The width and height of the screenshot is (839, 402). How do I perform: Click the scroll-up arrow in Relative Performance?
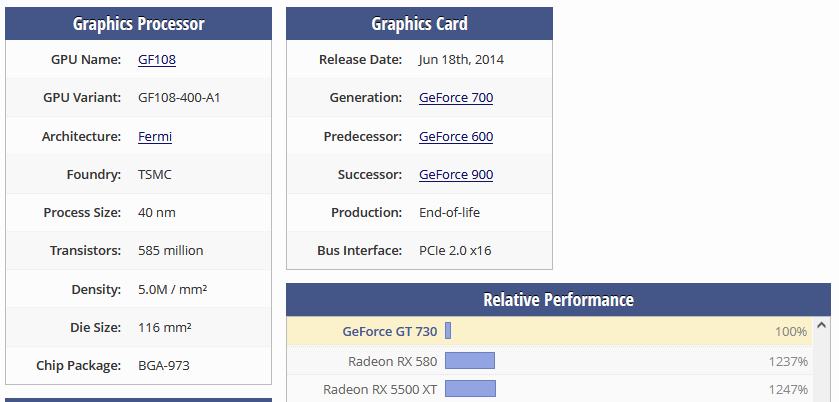(821, 325)
